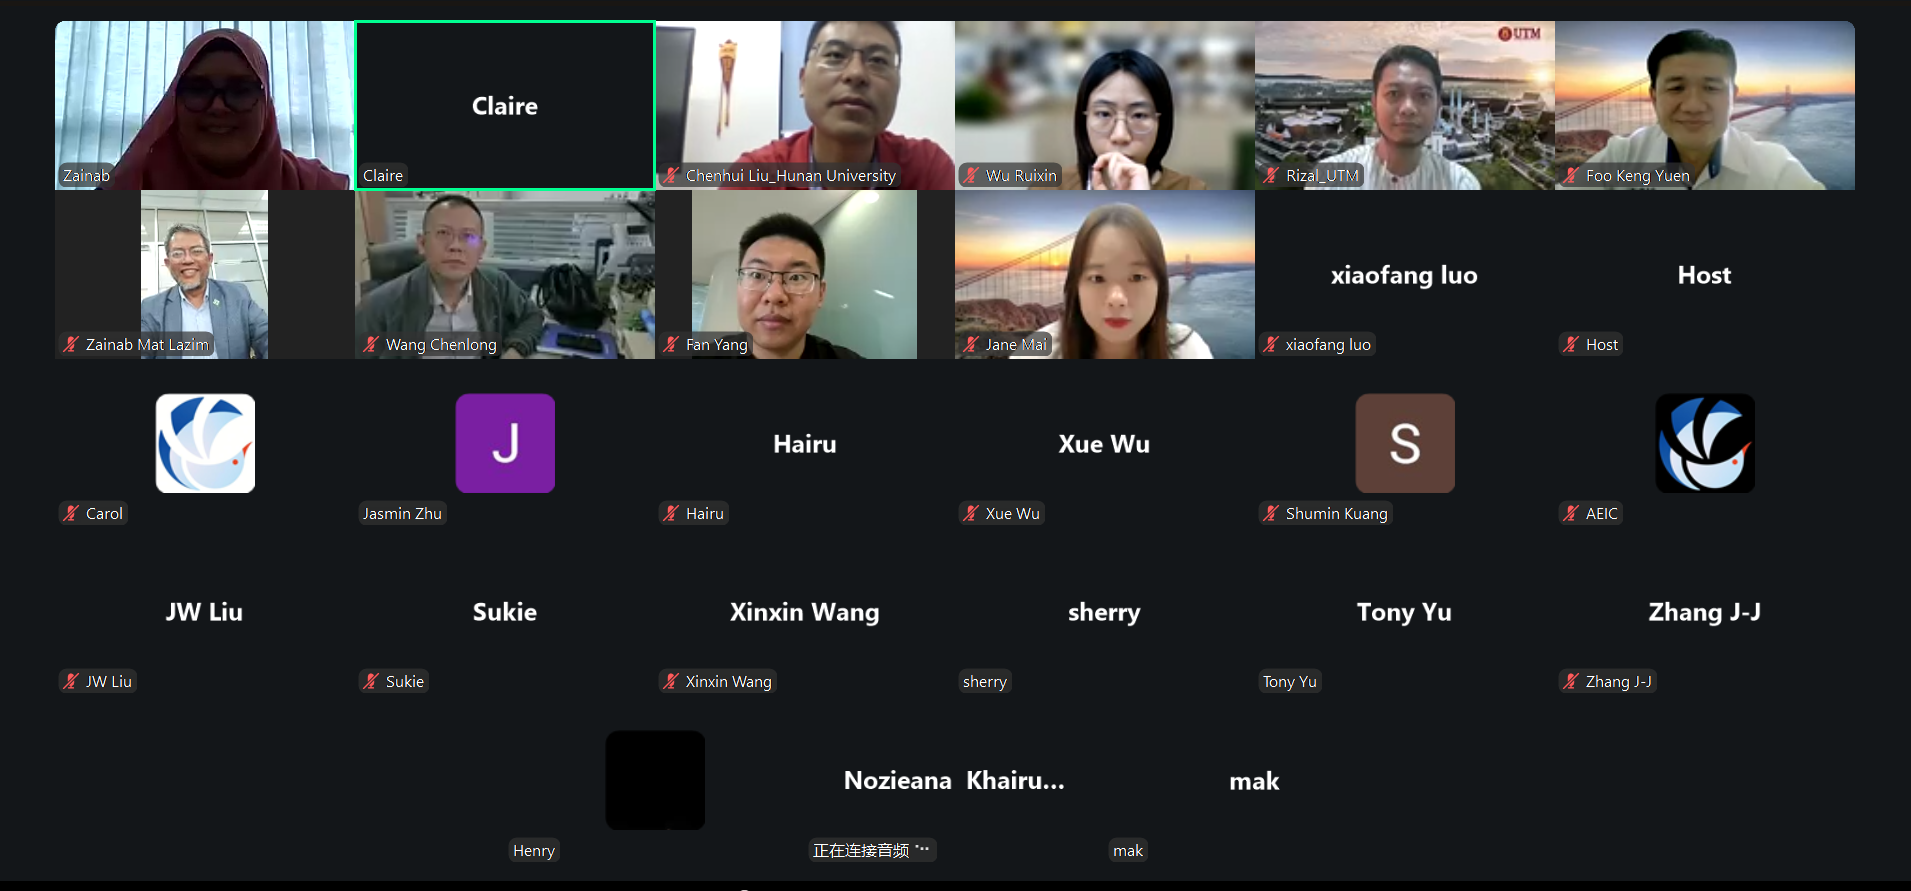Click the muted microphone icon on Host tile
The height and width of the screenshot is (891, 1911).
(x=1571, y=344)
